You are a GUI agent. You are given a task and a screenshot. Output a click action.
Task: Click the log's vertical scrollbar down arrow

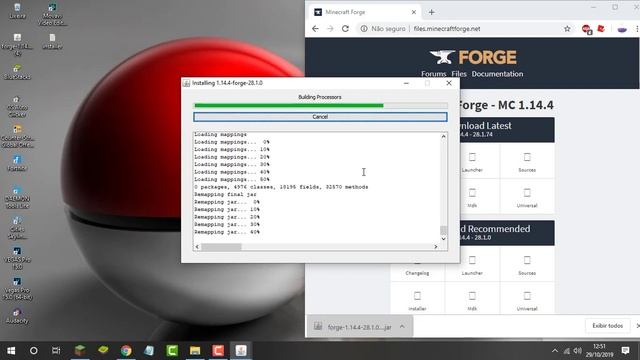tap(443, 239)
